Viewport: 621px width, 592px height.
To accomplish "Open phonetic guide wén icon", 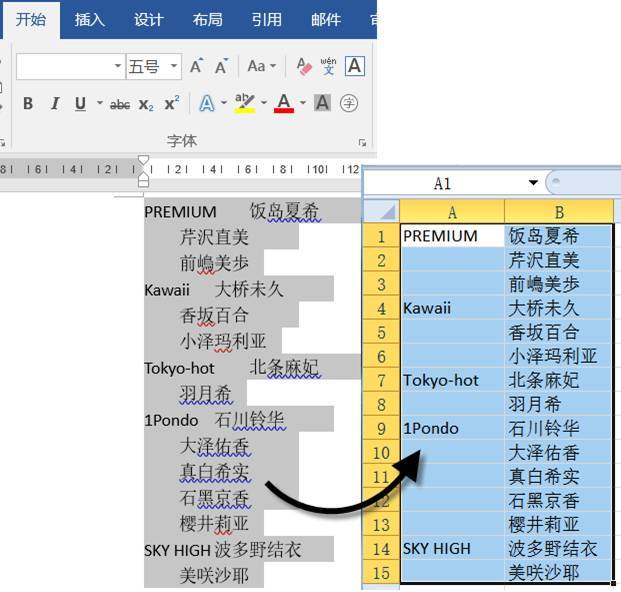I will 328,66.
